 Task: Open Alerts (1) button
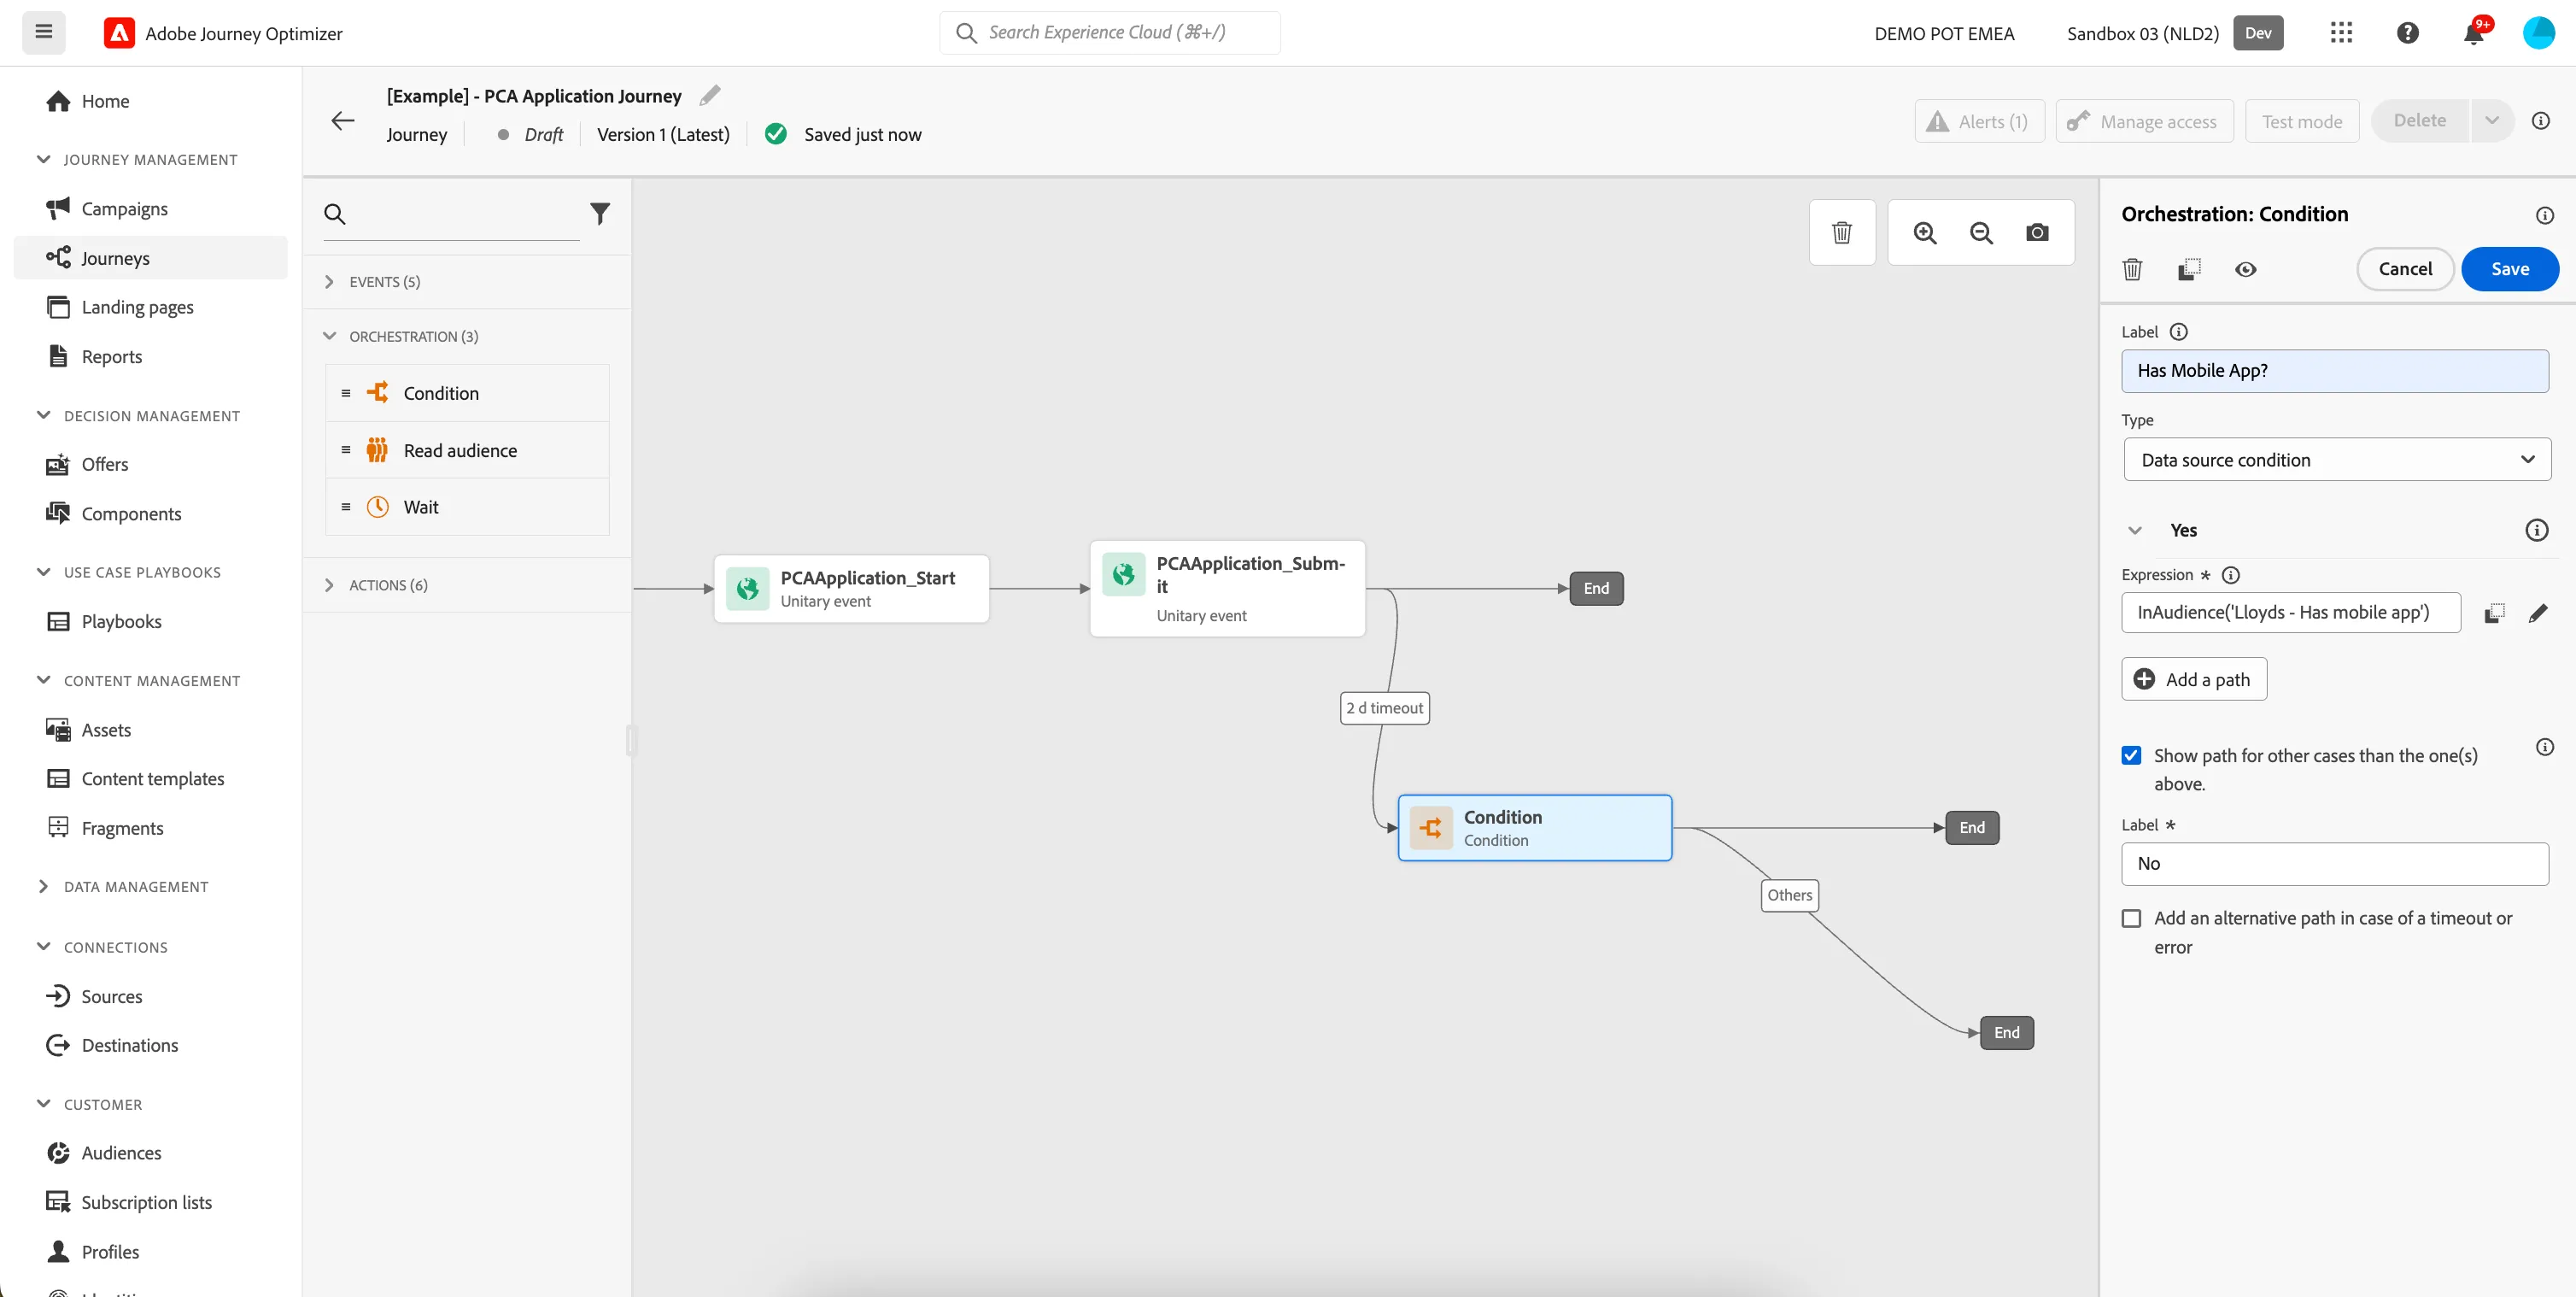click(1979, 121)
